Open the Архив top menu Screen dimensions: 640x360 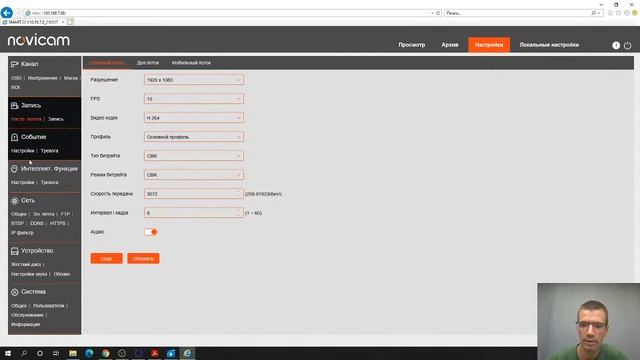point(450,45)
